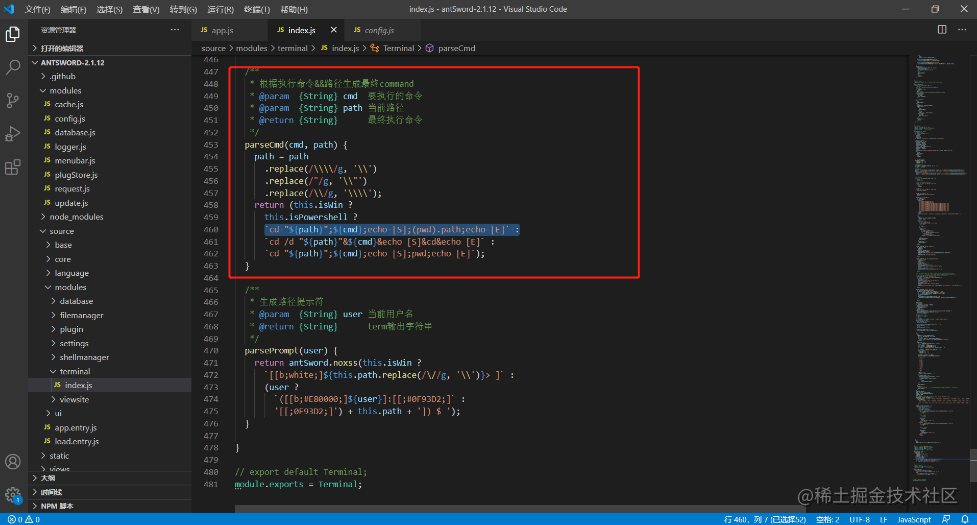The height and width of the screenshot is (525, 977).
Task: Open cache.js file in explorer
Action: click(69, 105)
